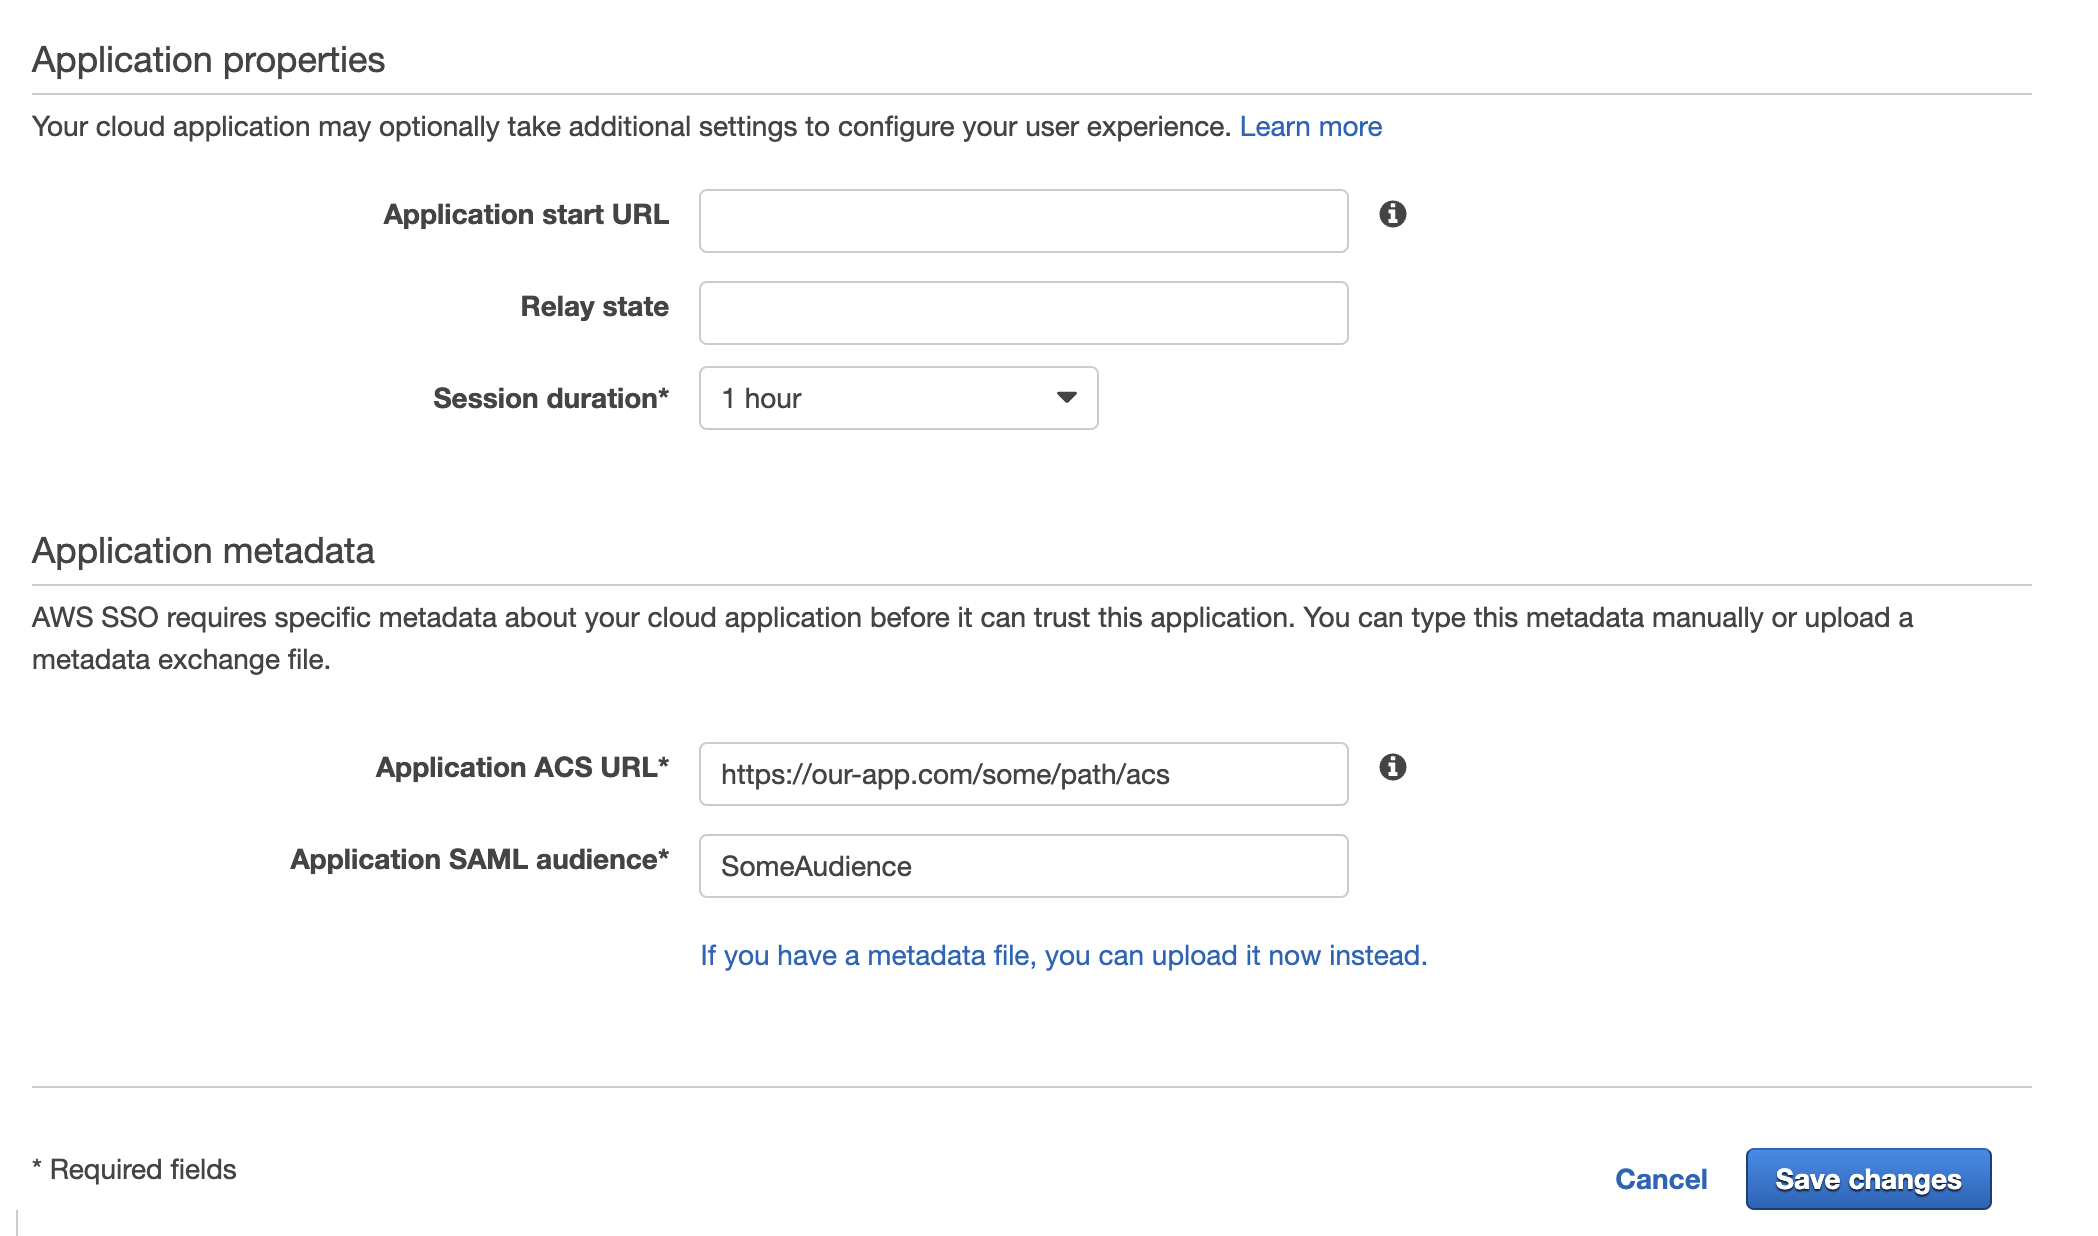The height and width of the screenshot is (1236, 2098).
Task: Click the Application ACS URL label
Action: [x=522, y=768]
